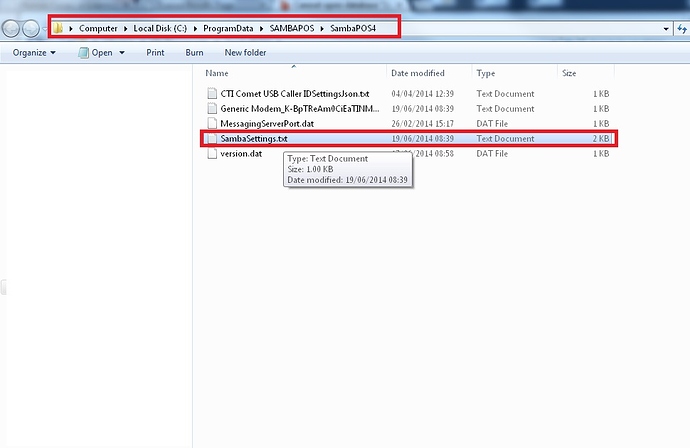Screen dimensions: 690x448
Task: Go to Computer in the breadcrumb
Action: (x=98, y=29)
